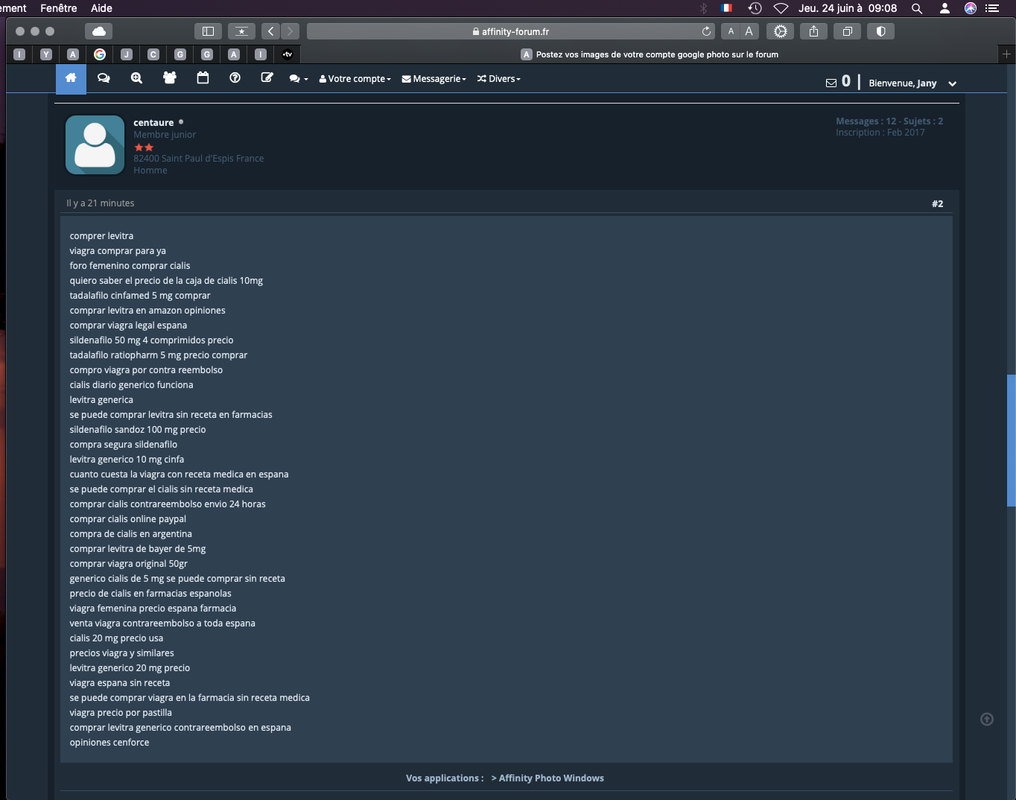Click the 'Inscription : Feb 2017' text
The height and width of the screenshot is (800, 1016).
tap(880, 132)
